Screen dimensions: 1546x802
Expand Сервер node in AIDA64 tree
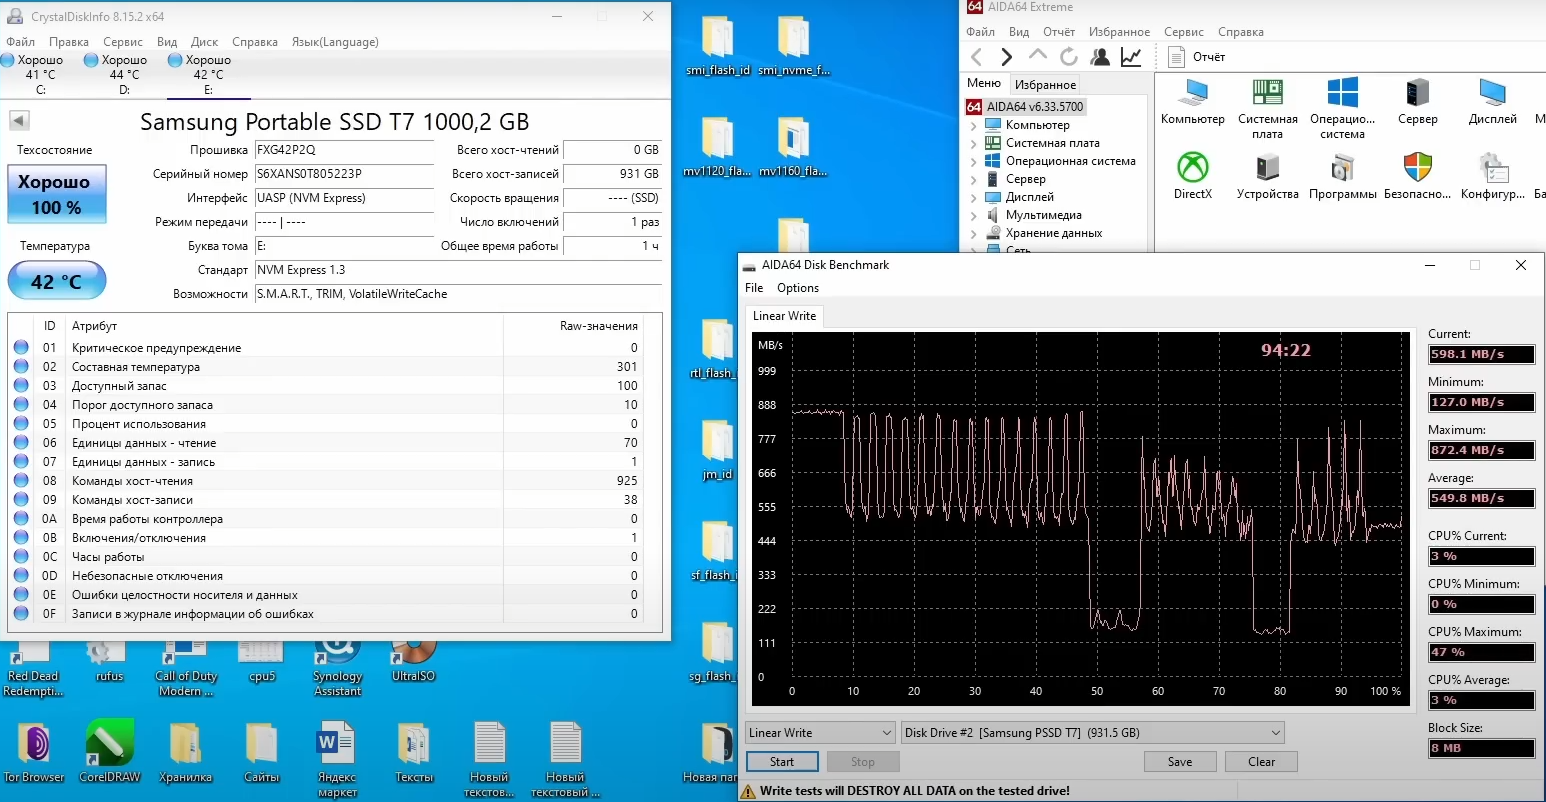pos(973,179)
